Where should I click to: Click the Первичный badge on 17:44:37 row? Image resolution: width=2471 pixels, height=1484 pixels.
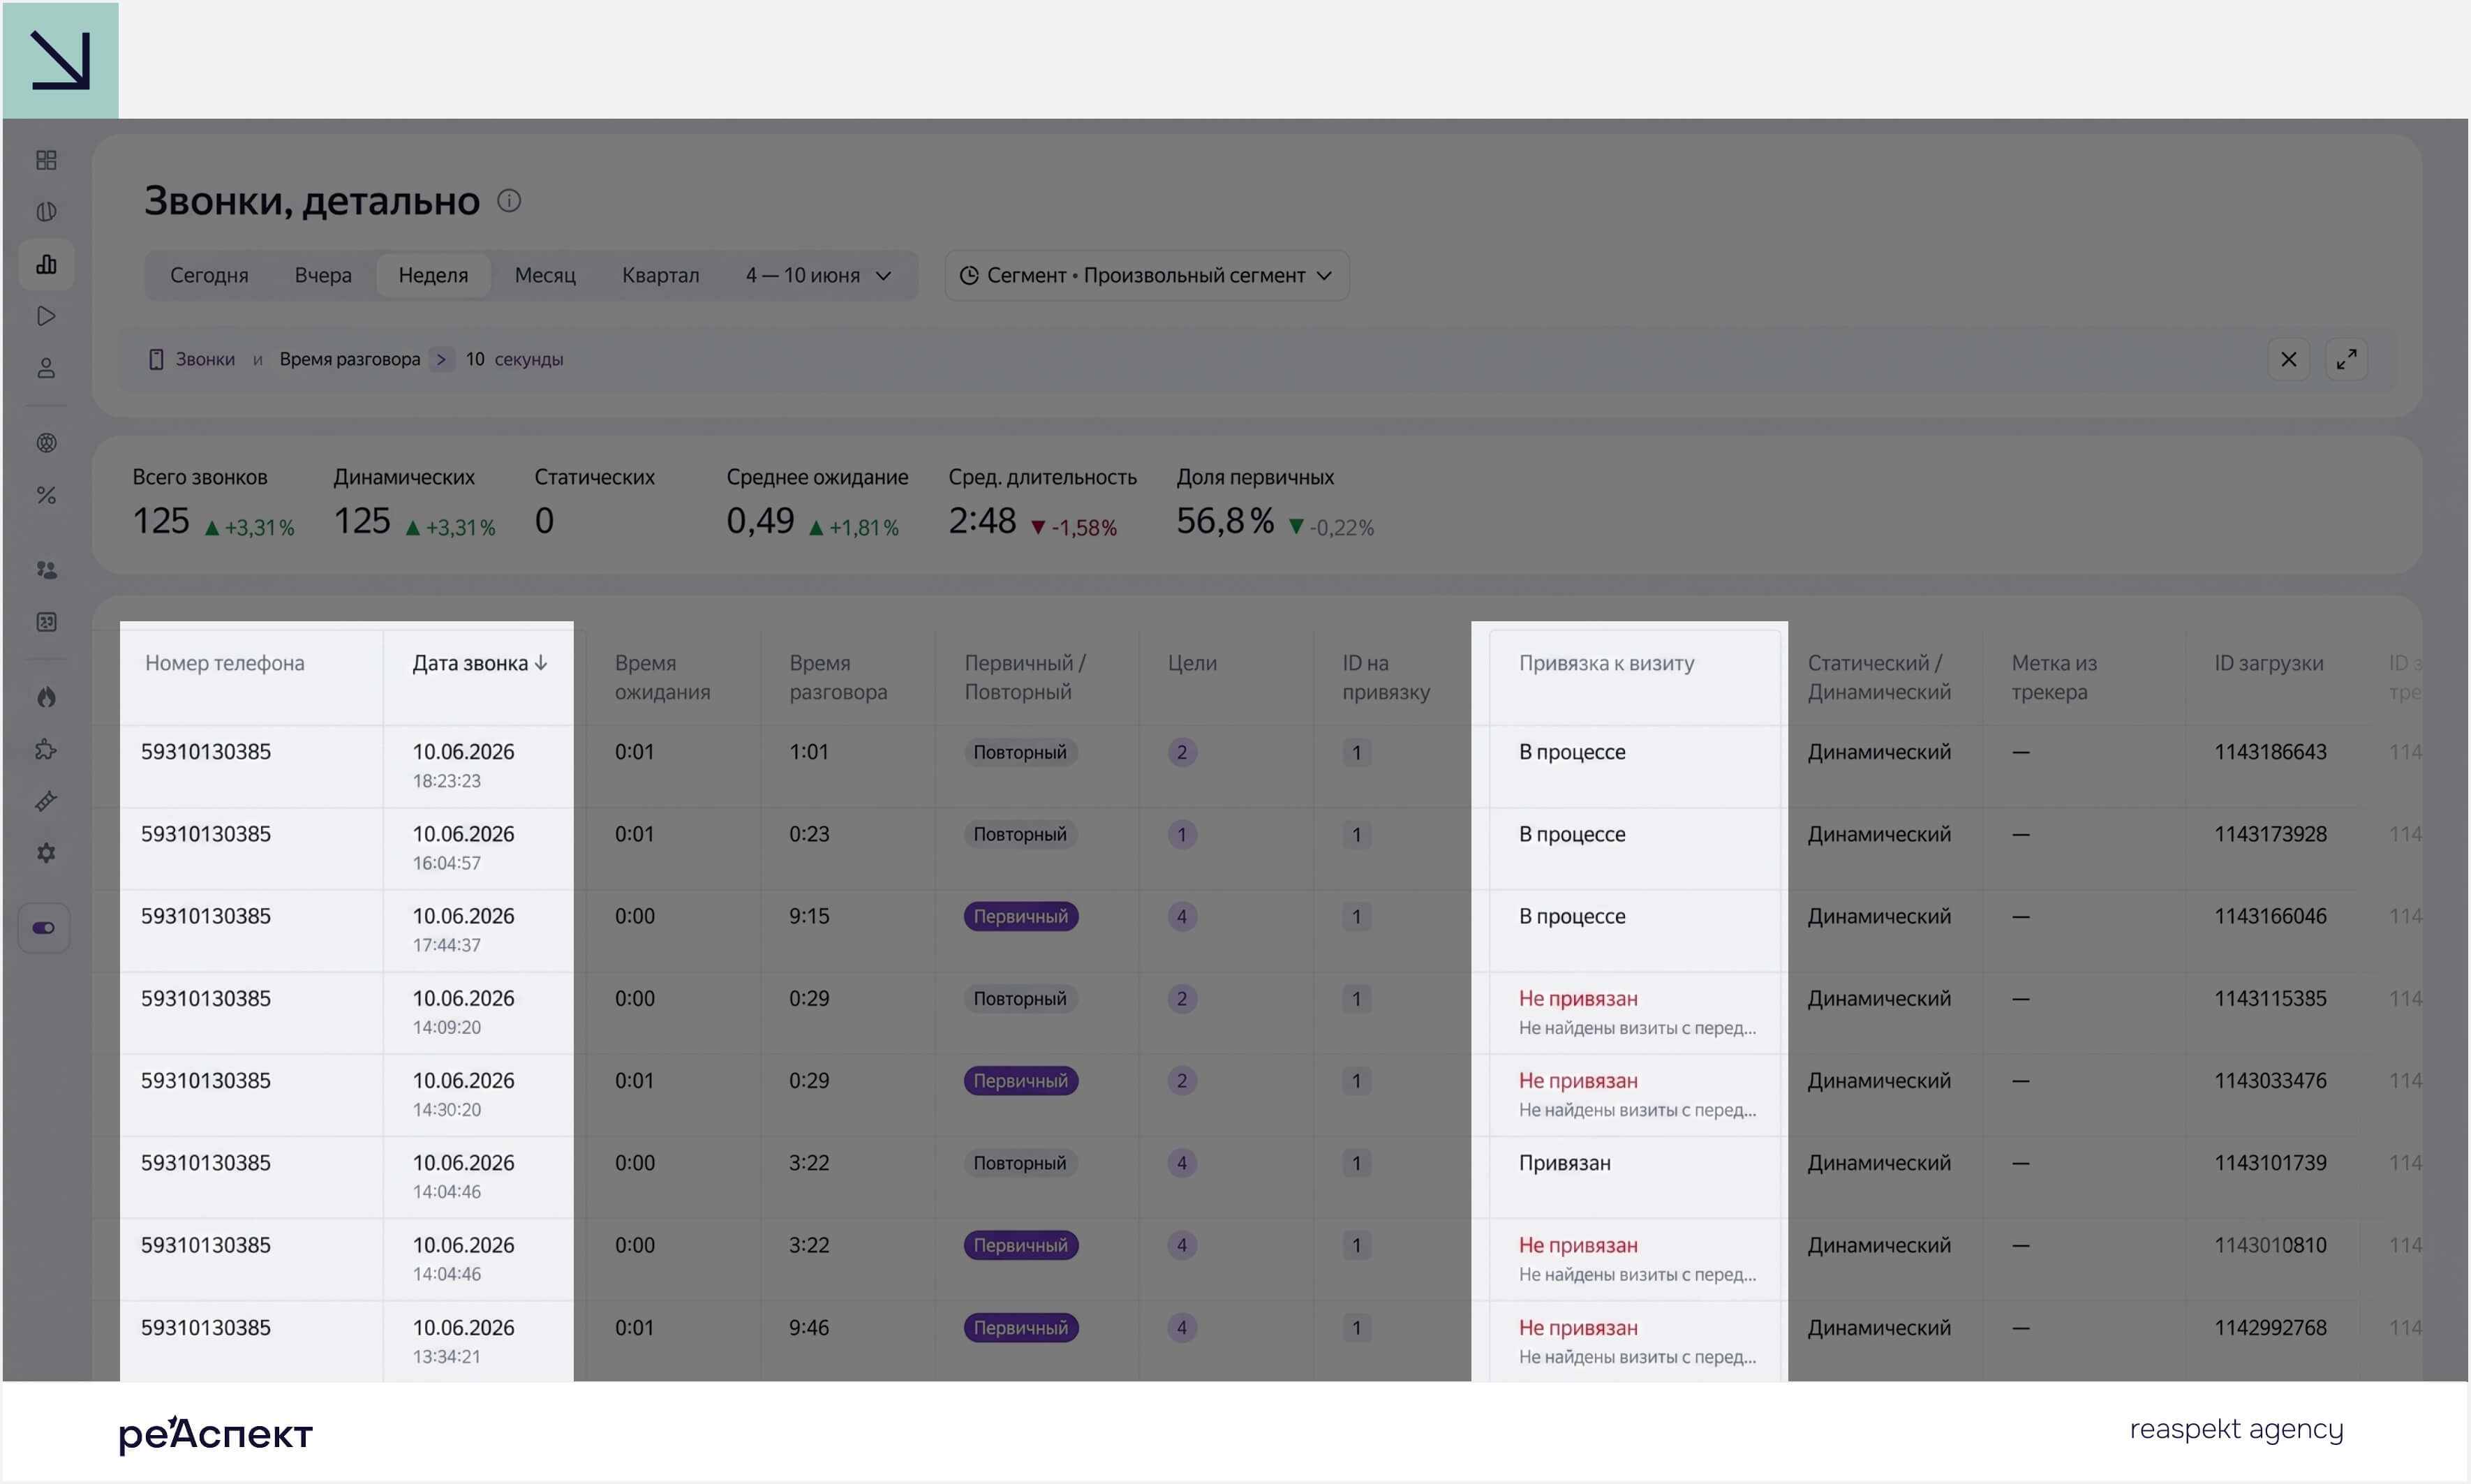tap(1020, 916)
